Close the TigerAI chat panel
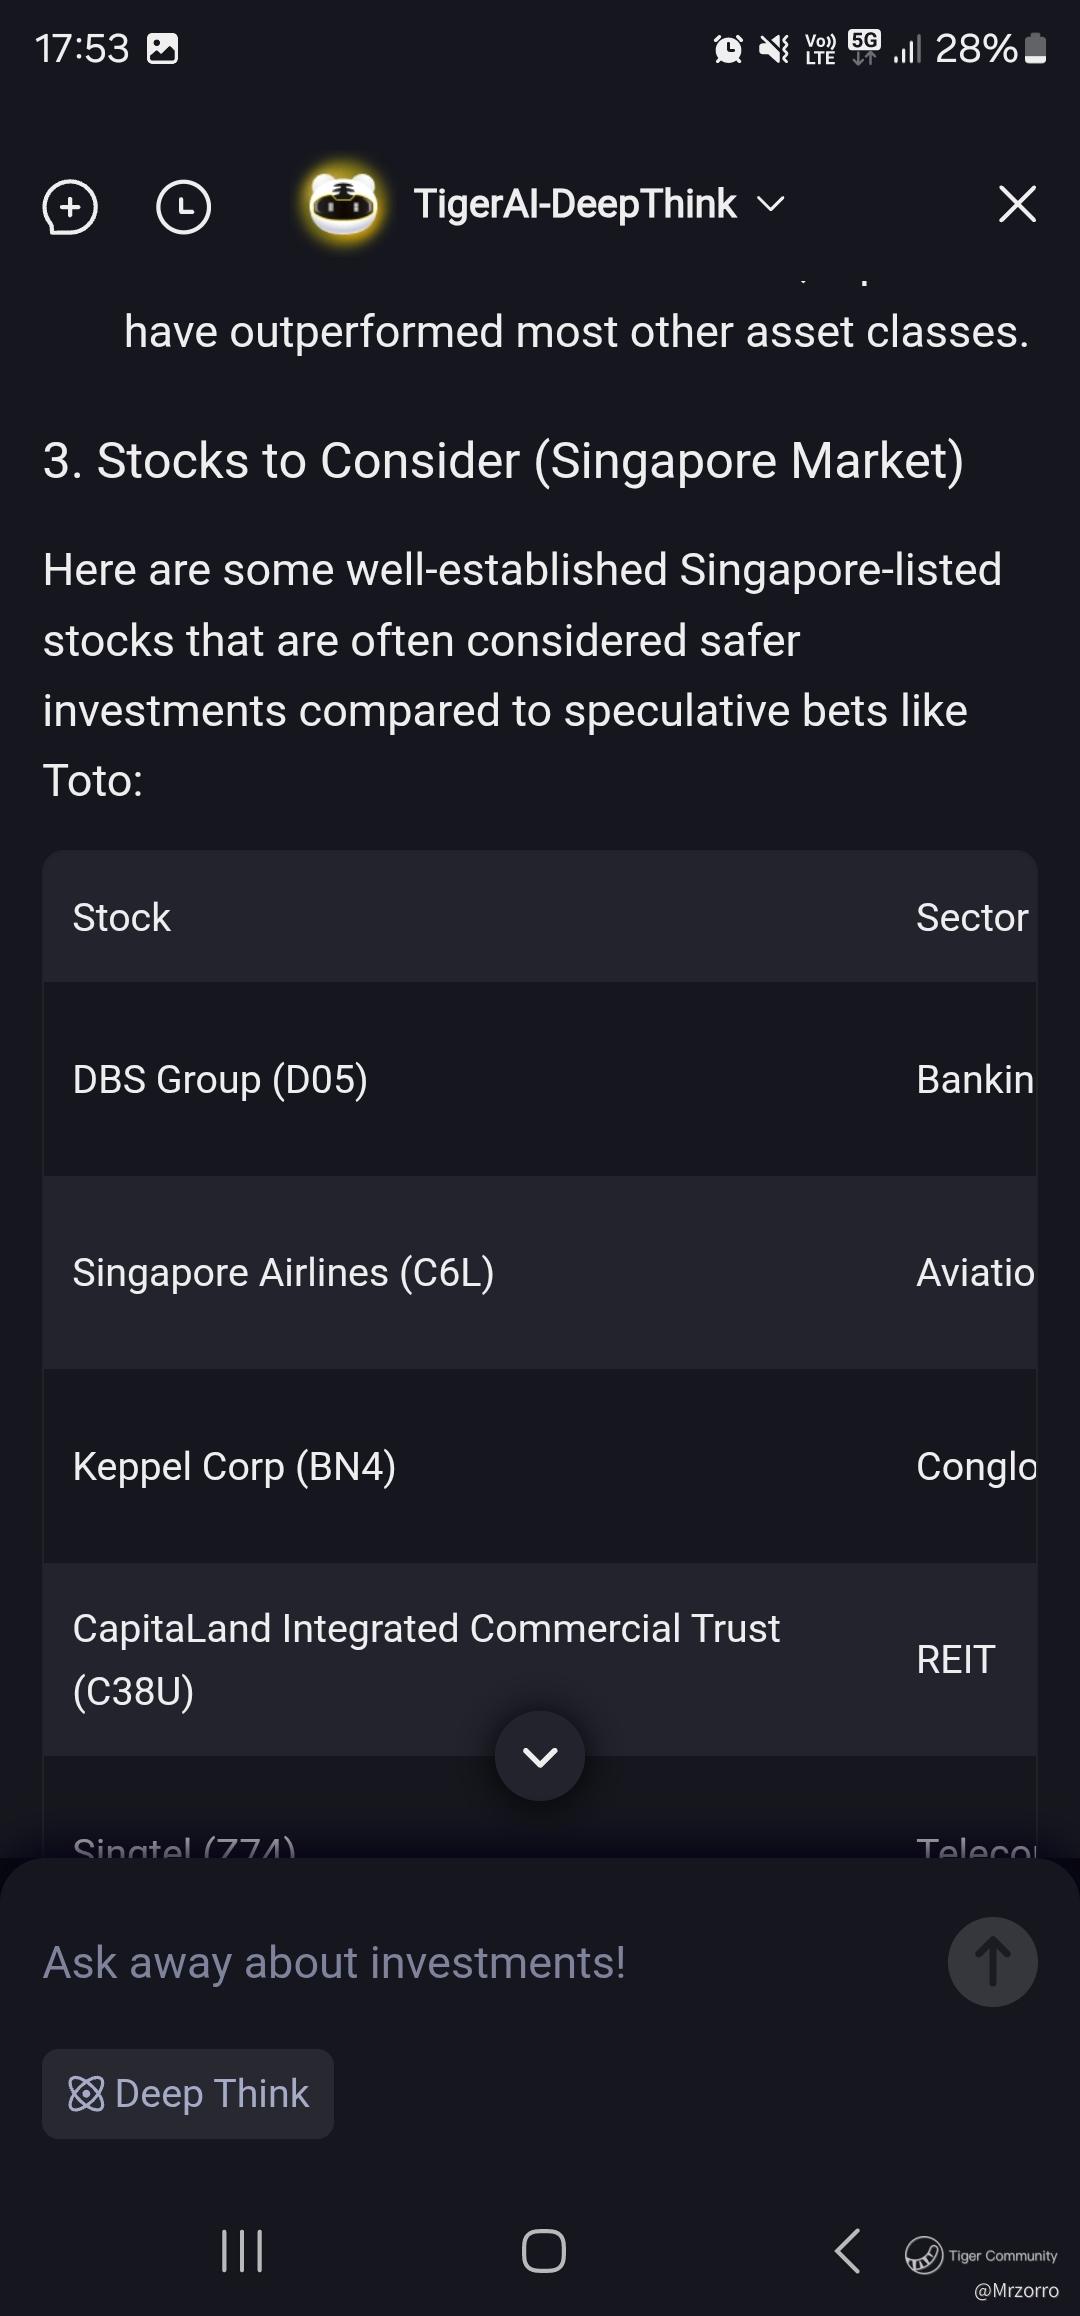The width and height of the screenshot is (1080, 2316). tap(1017, 204)
